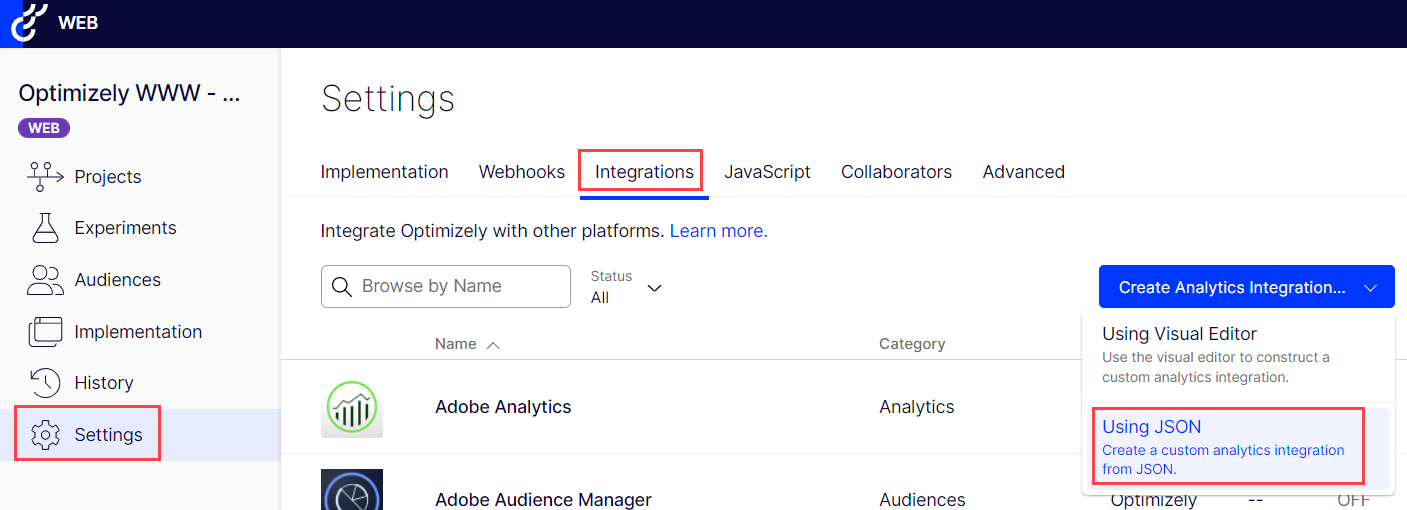Go to the Advanced tab
Viewport: 1407px width, 510px height.
[1023, 172]
